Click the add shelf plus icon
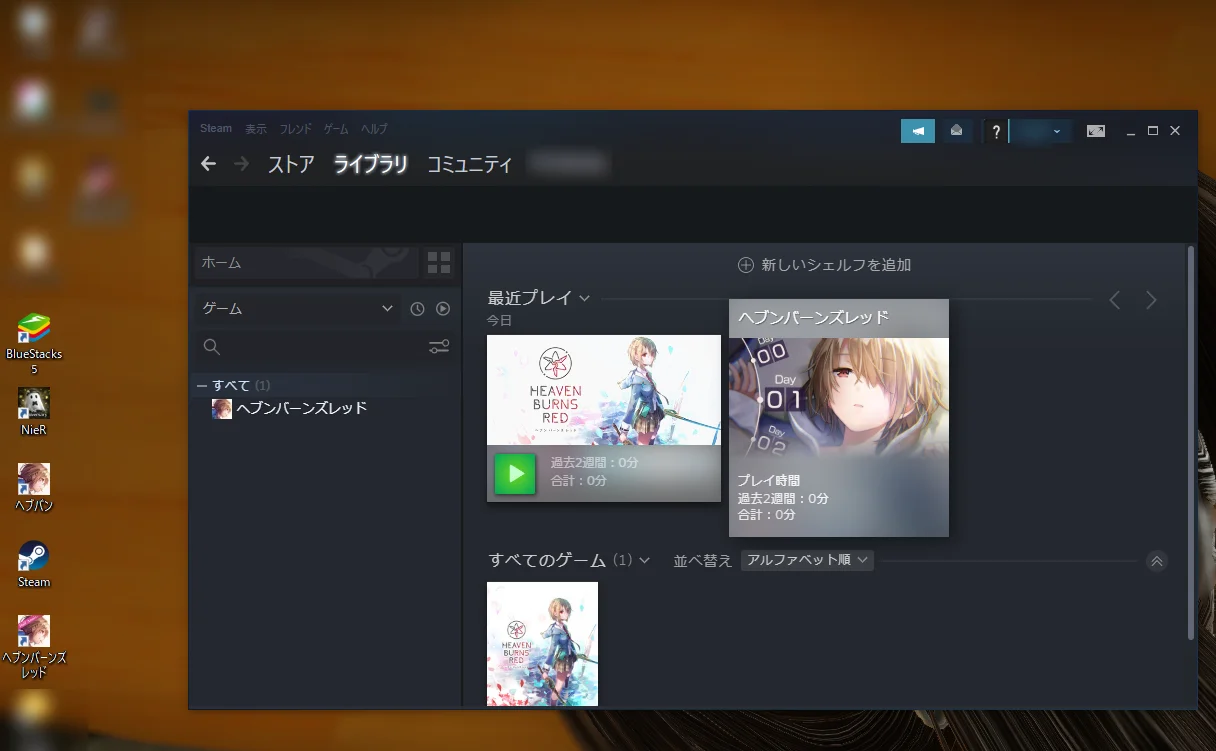This screenshot has height=751, width=1216. tap(746, 265)
